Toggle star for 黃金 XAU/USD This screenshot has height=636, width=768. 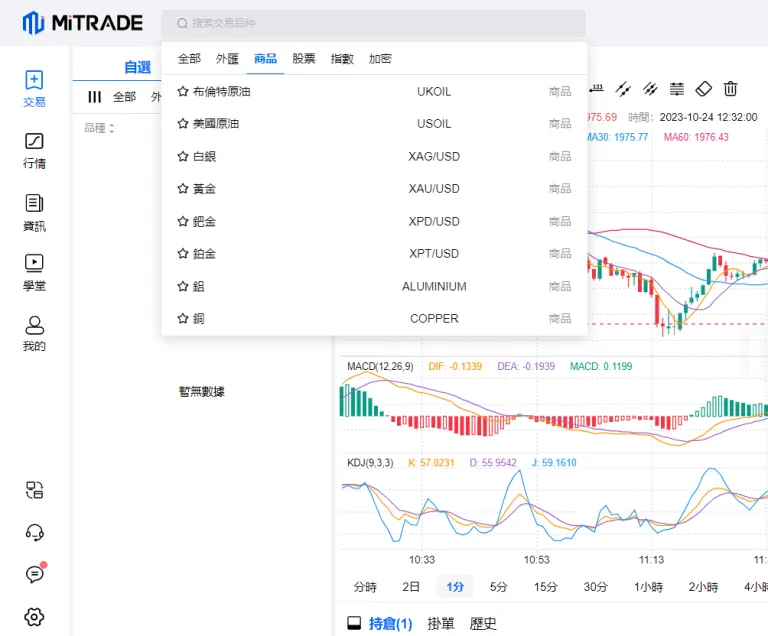click(x=183, y=189)
